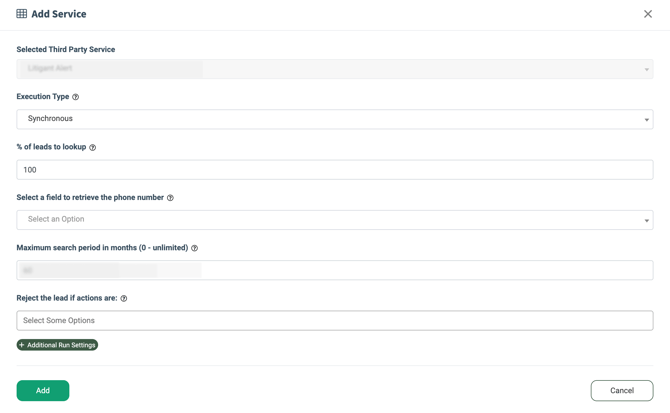Click the grid icon beside Add Service title

(22, 14)
